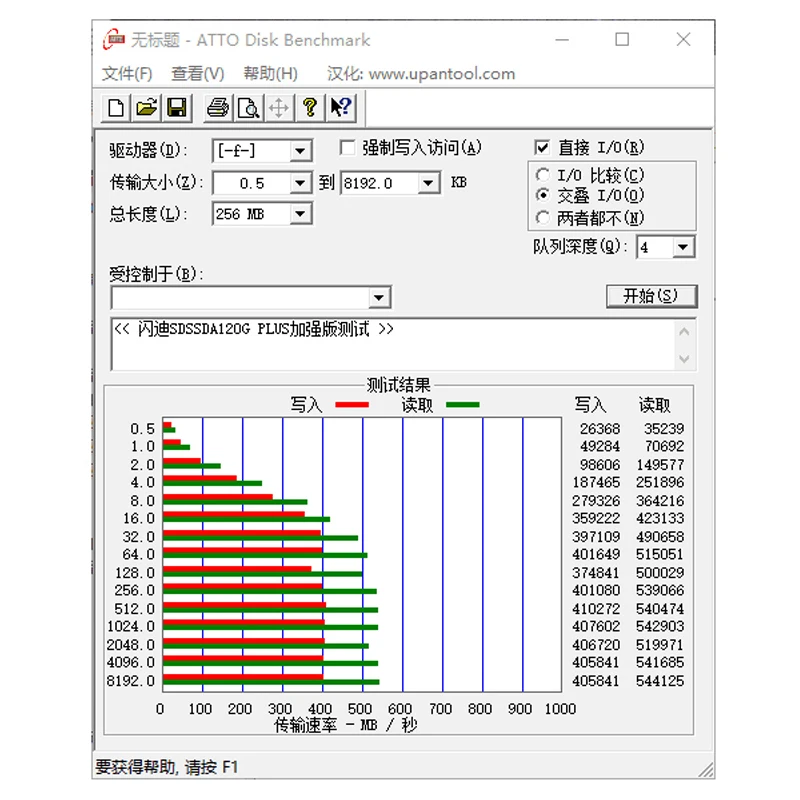The image size is (800, 800).
Task: Click the New file toolbar icon
Action: [x=116, y=108]
